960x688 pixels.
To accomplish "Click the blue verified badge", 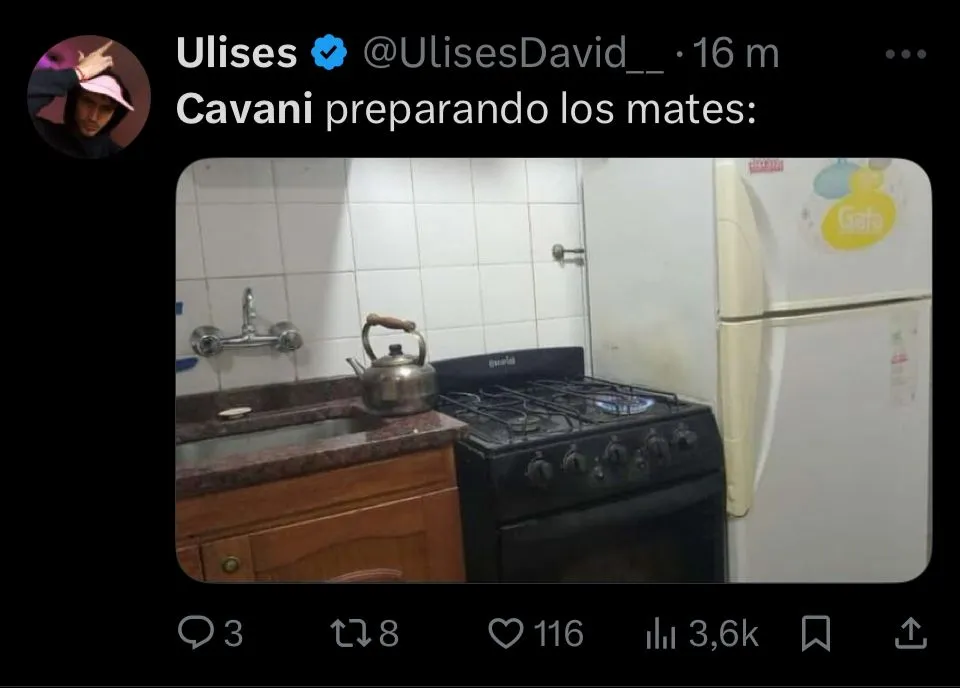I will click(x=329, y=52).
